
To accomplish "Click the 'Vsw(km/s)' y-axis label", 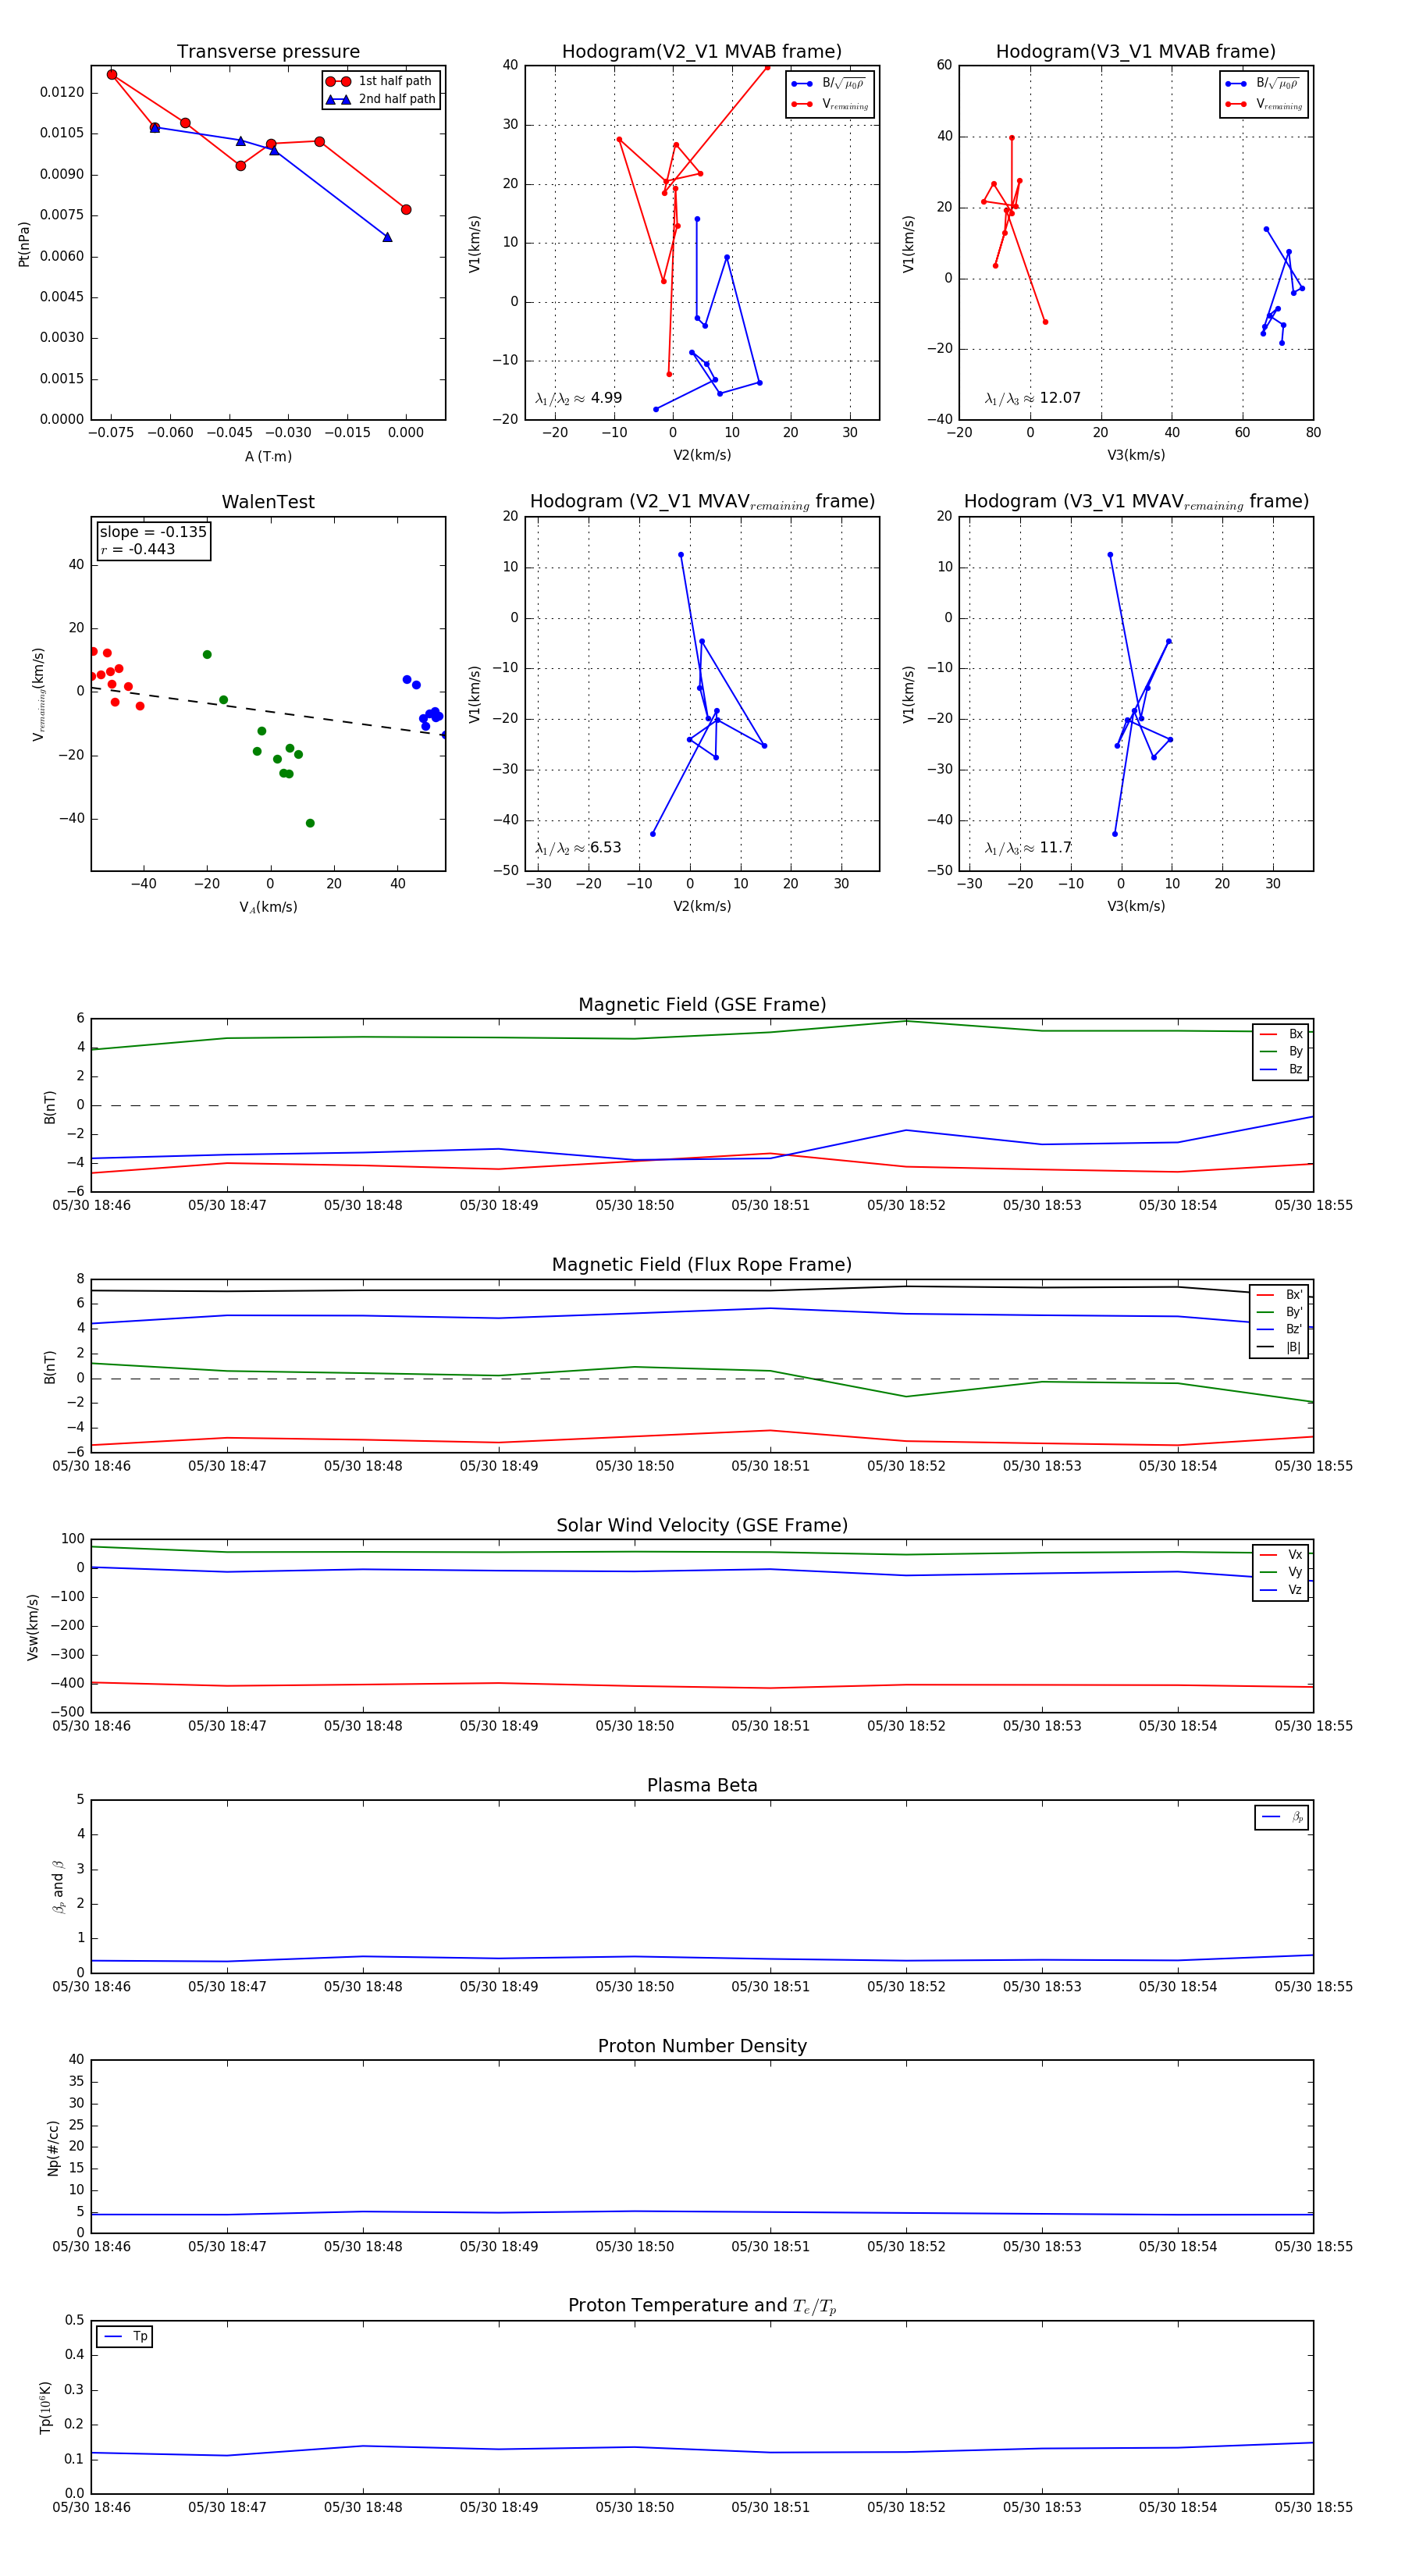I will 32,1627.
